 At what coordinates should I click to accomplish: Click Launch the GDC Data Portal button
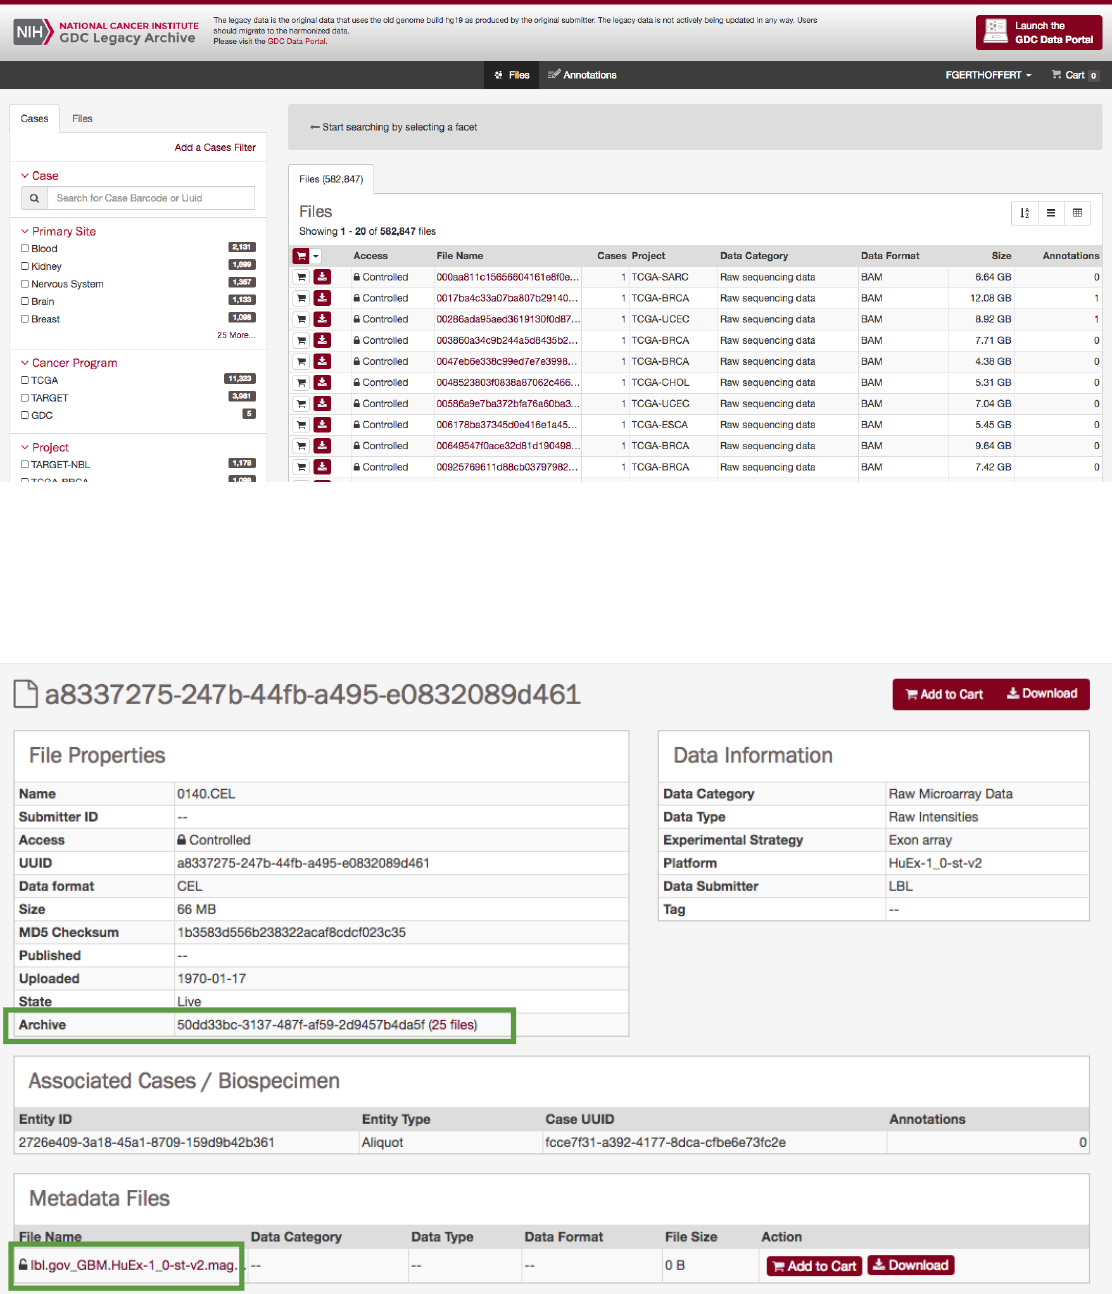point(1039,32)
